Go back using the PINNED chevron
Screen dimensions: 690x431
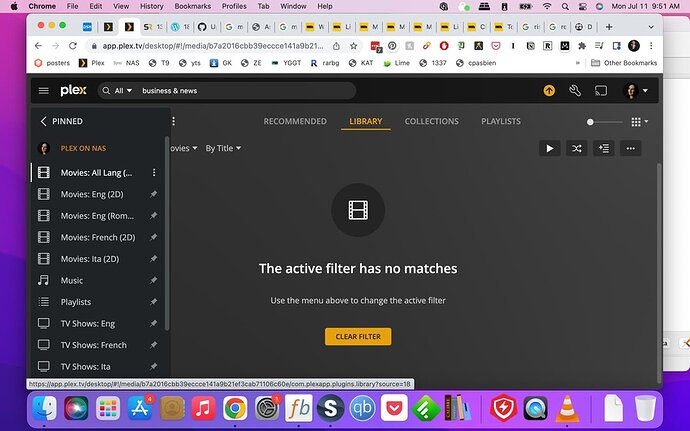click(43, 122)
